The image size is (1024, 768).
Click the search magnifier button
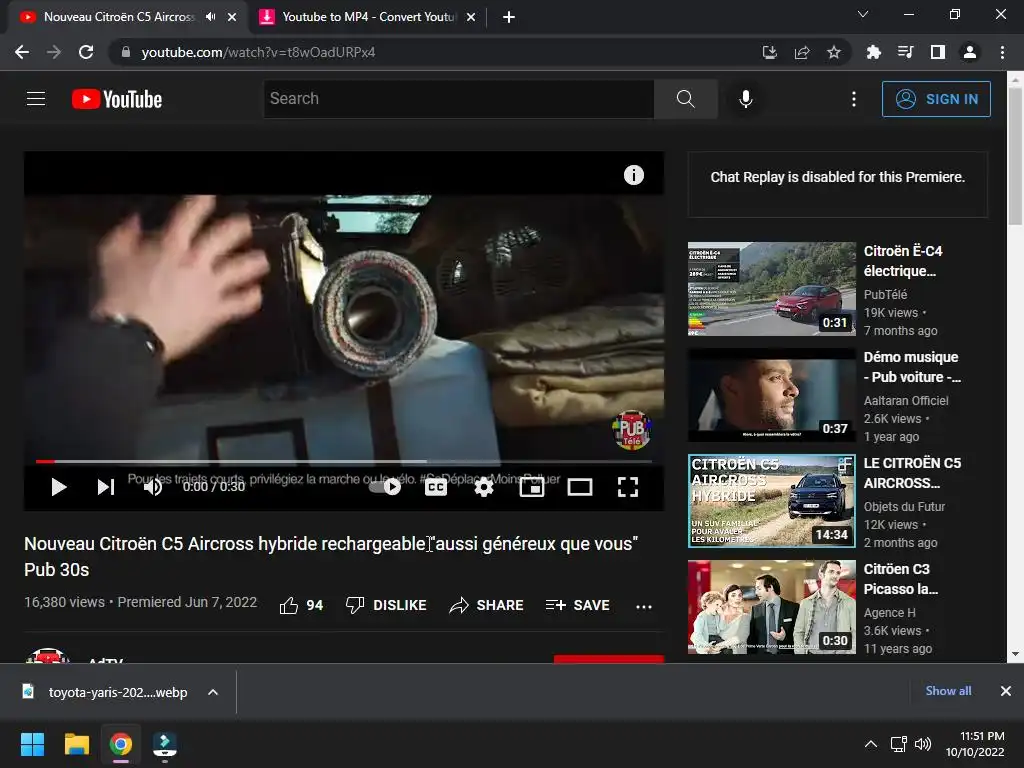click(x=685, y=99)
